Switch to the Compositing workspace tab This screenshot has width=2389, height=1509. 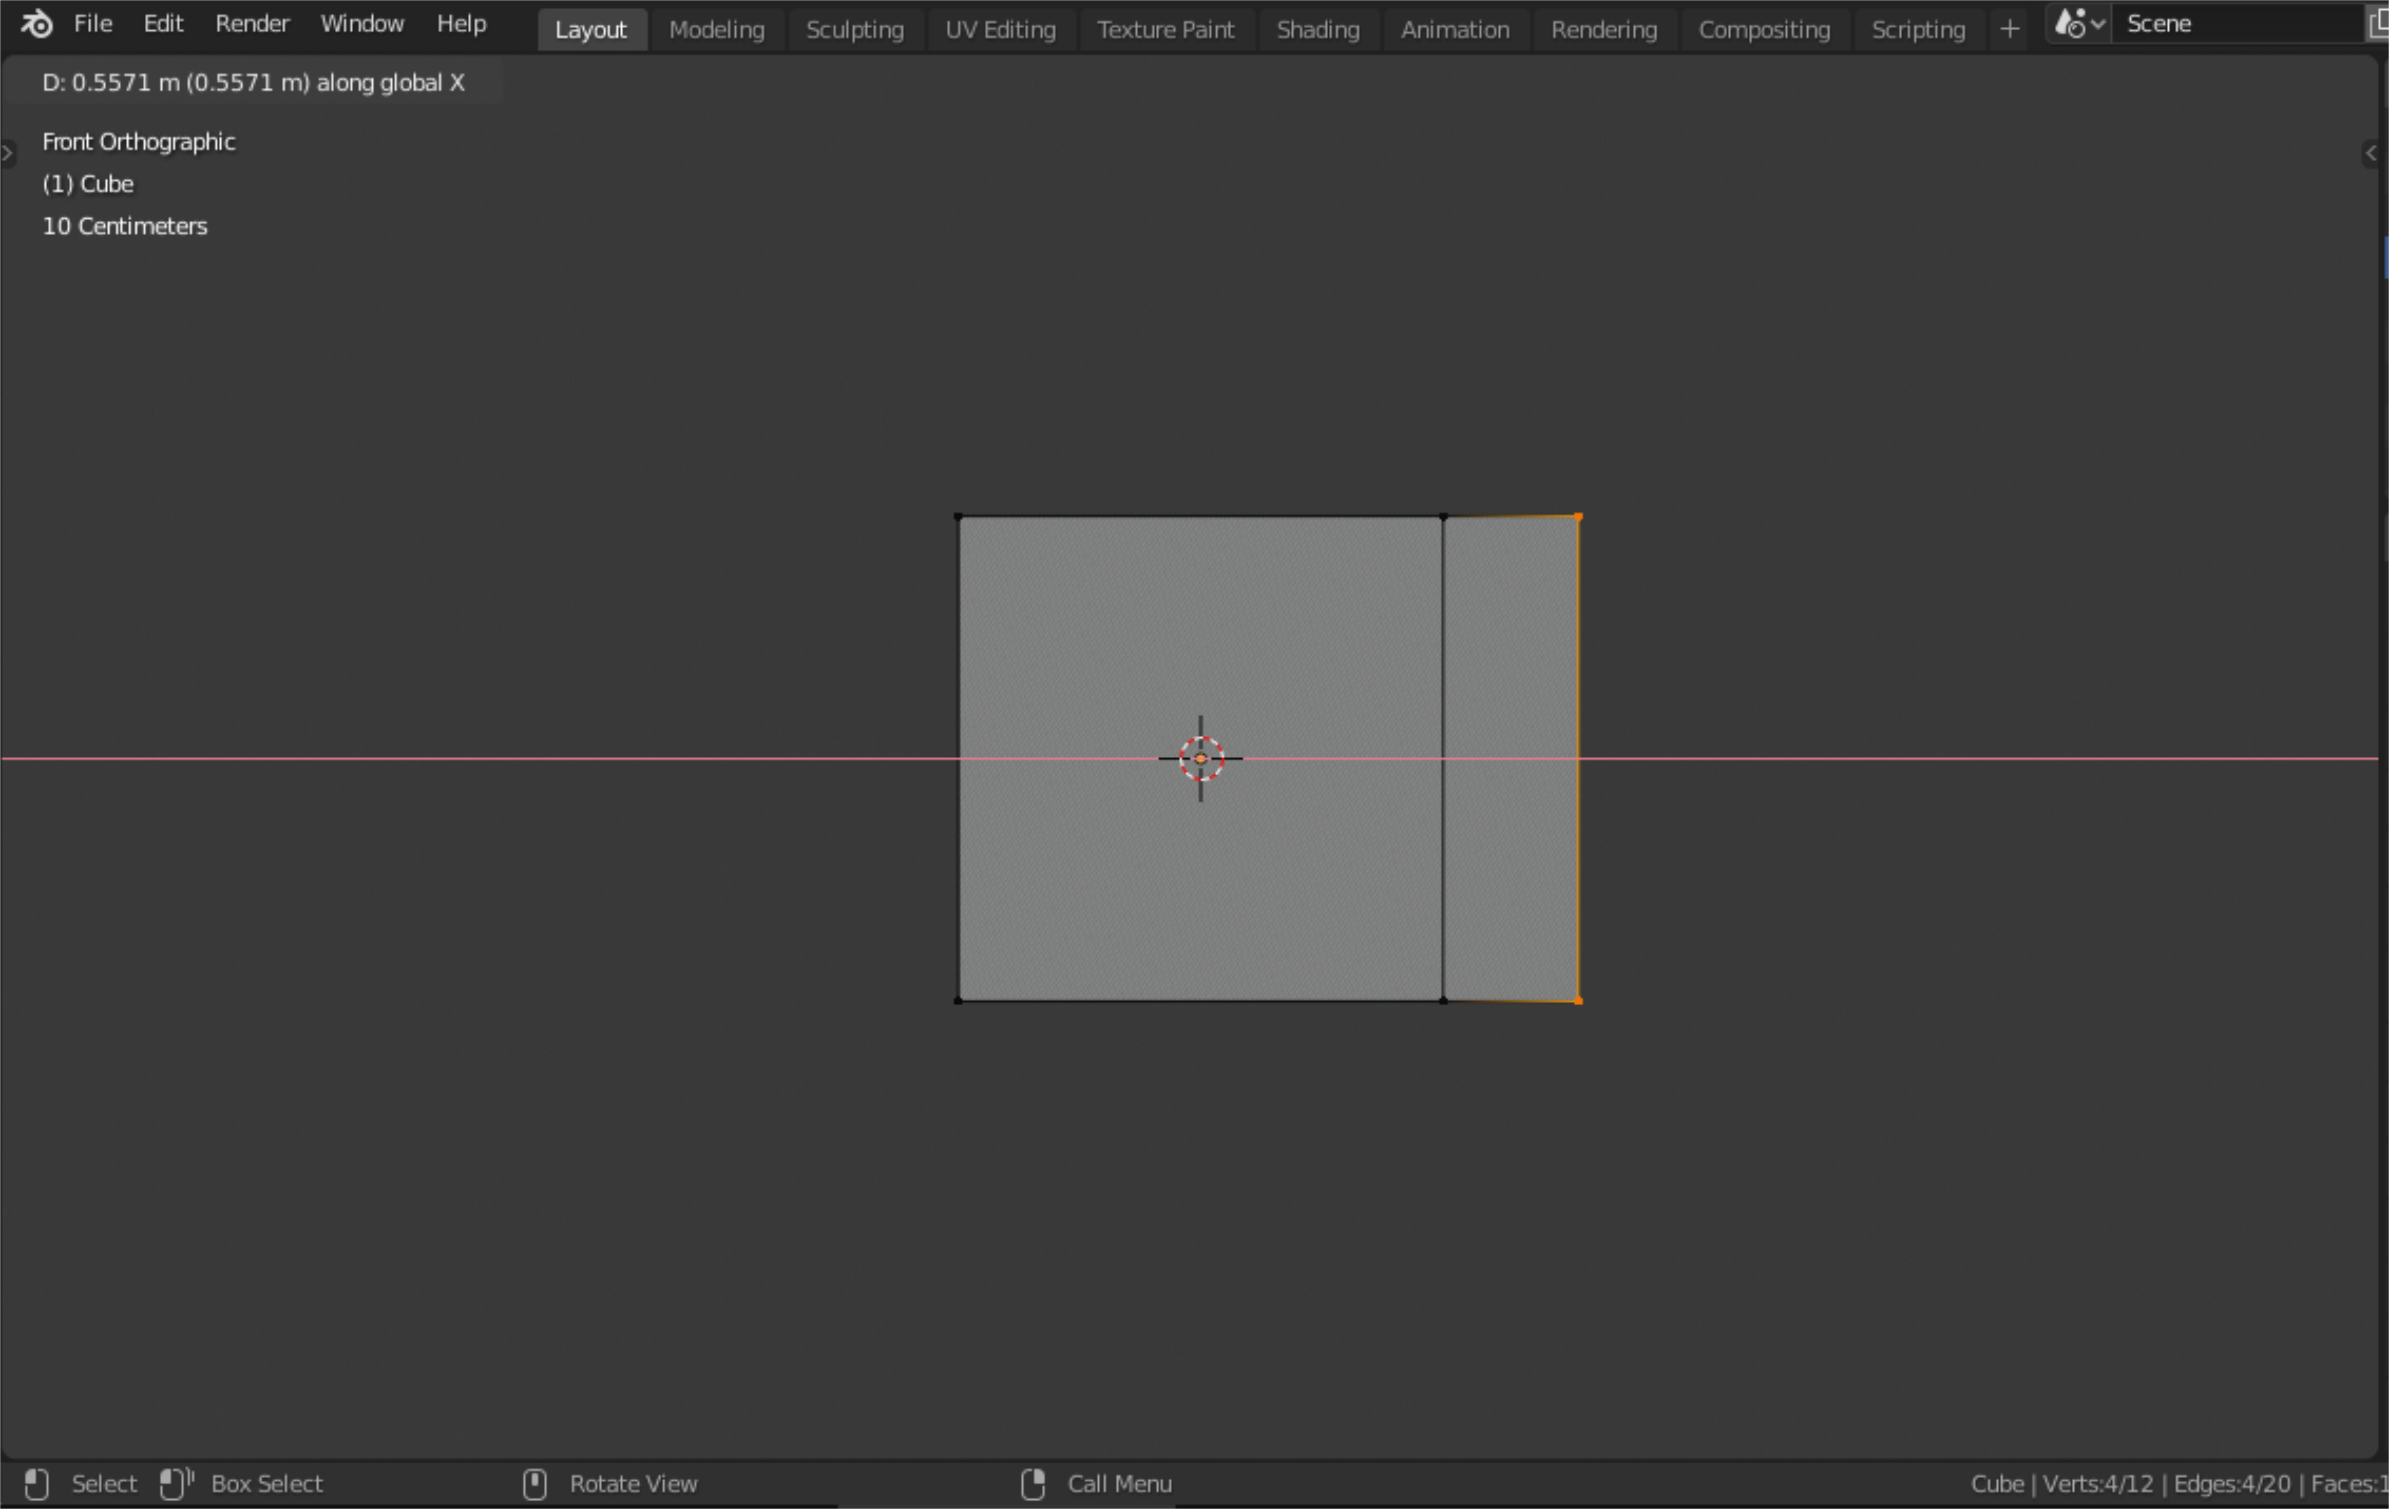click(1764, 30)
